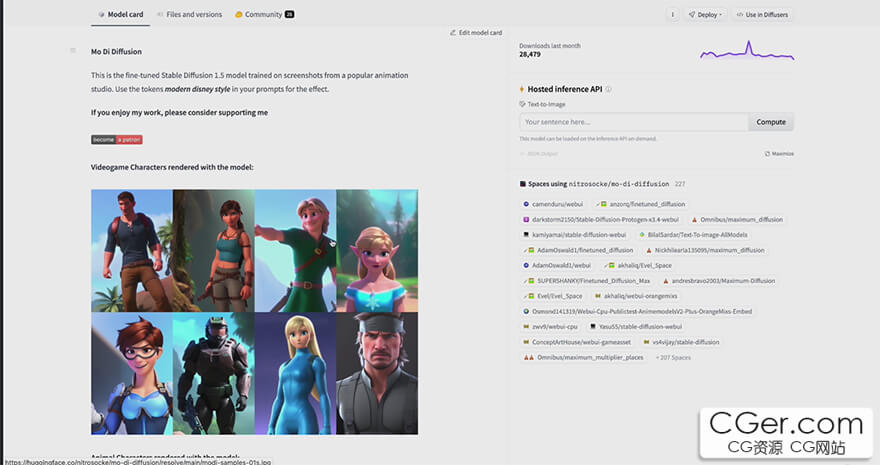Click the '28,479' downloads count
880x465 pixels.
point(530,54)
